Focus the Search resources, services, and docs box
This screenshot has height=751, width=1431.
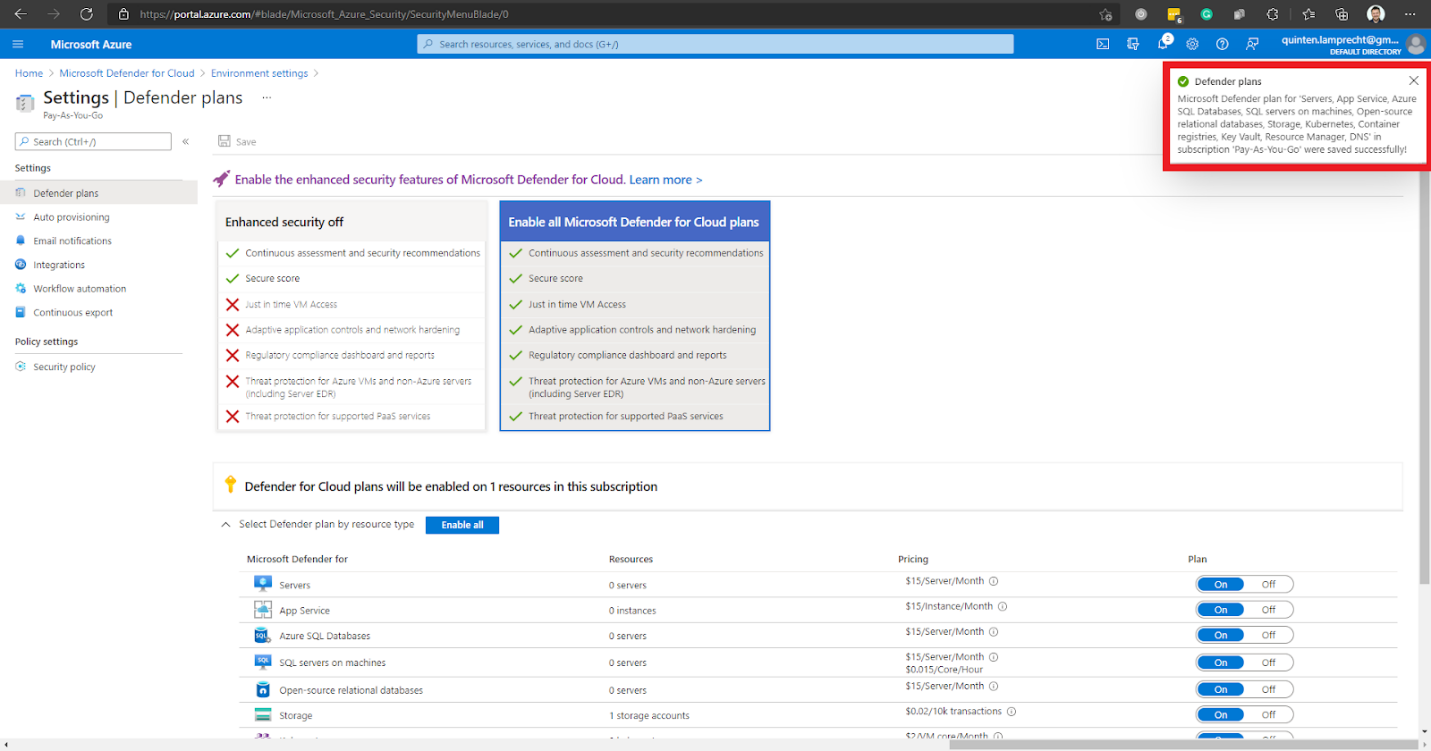(715, 44)
